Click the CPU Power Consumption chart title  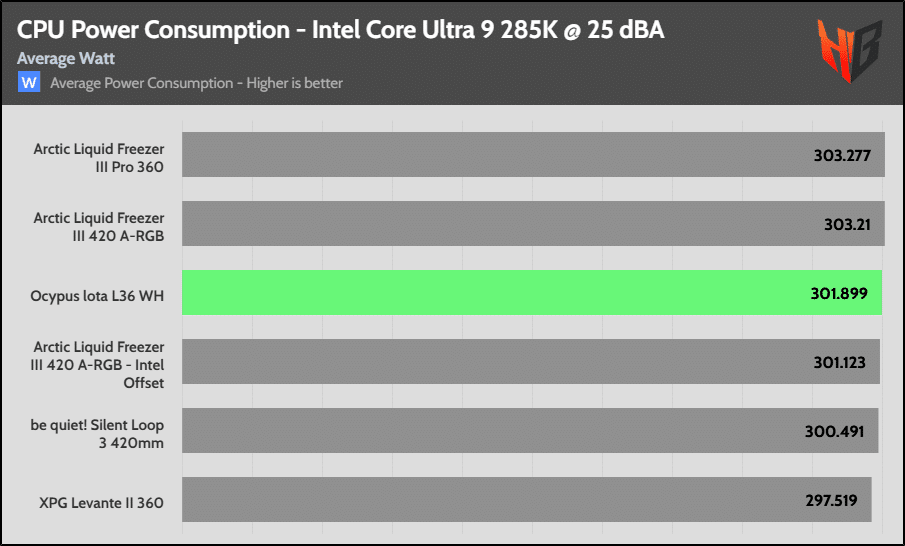pos(341,30)
